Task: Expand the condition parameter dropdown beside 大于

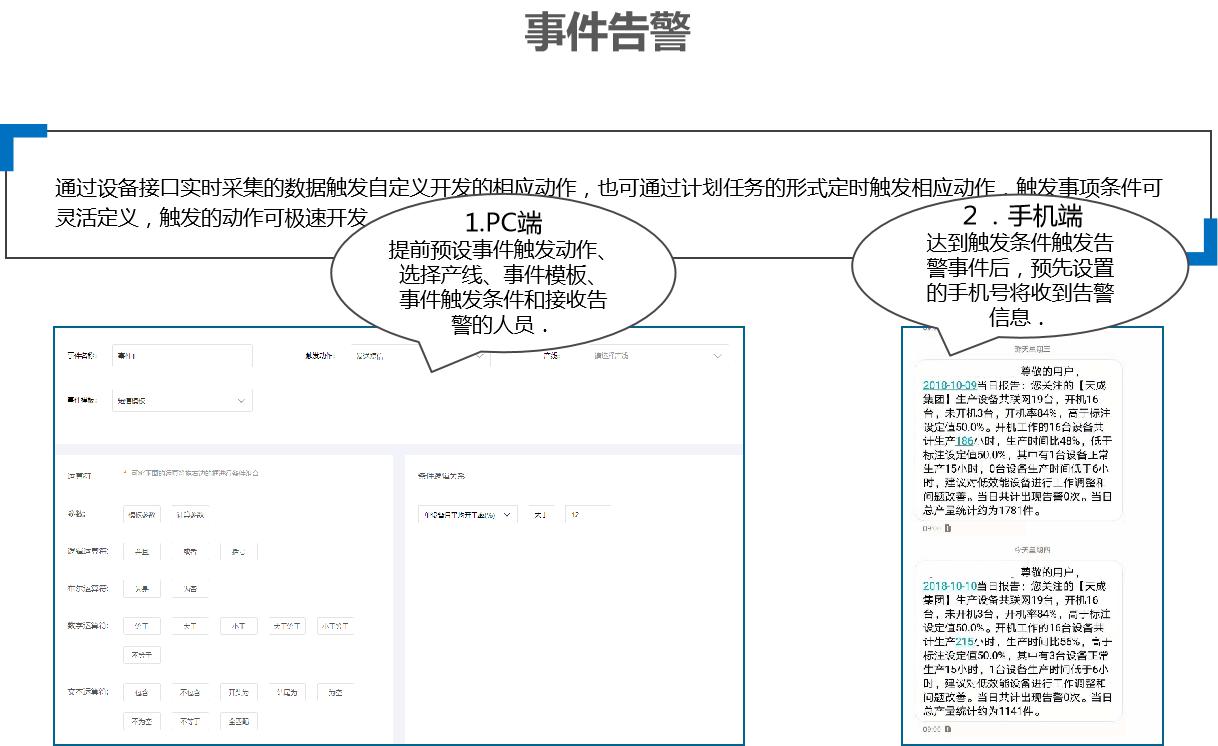Action: [467, 514]
